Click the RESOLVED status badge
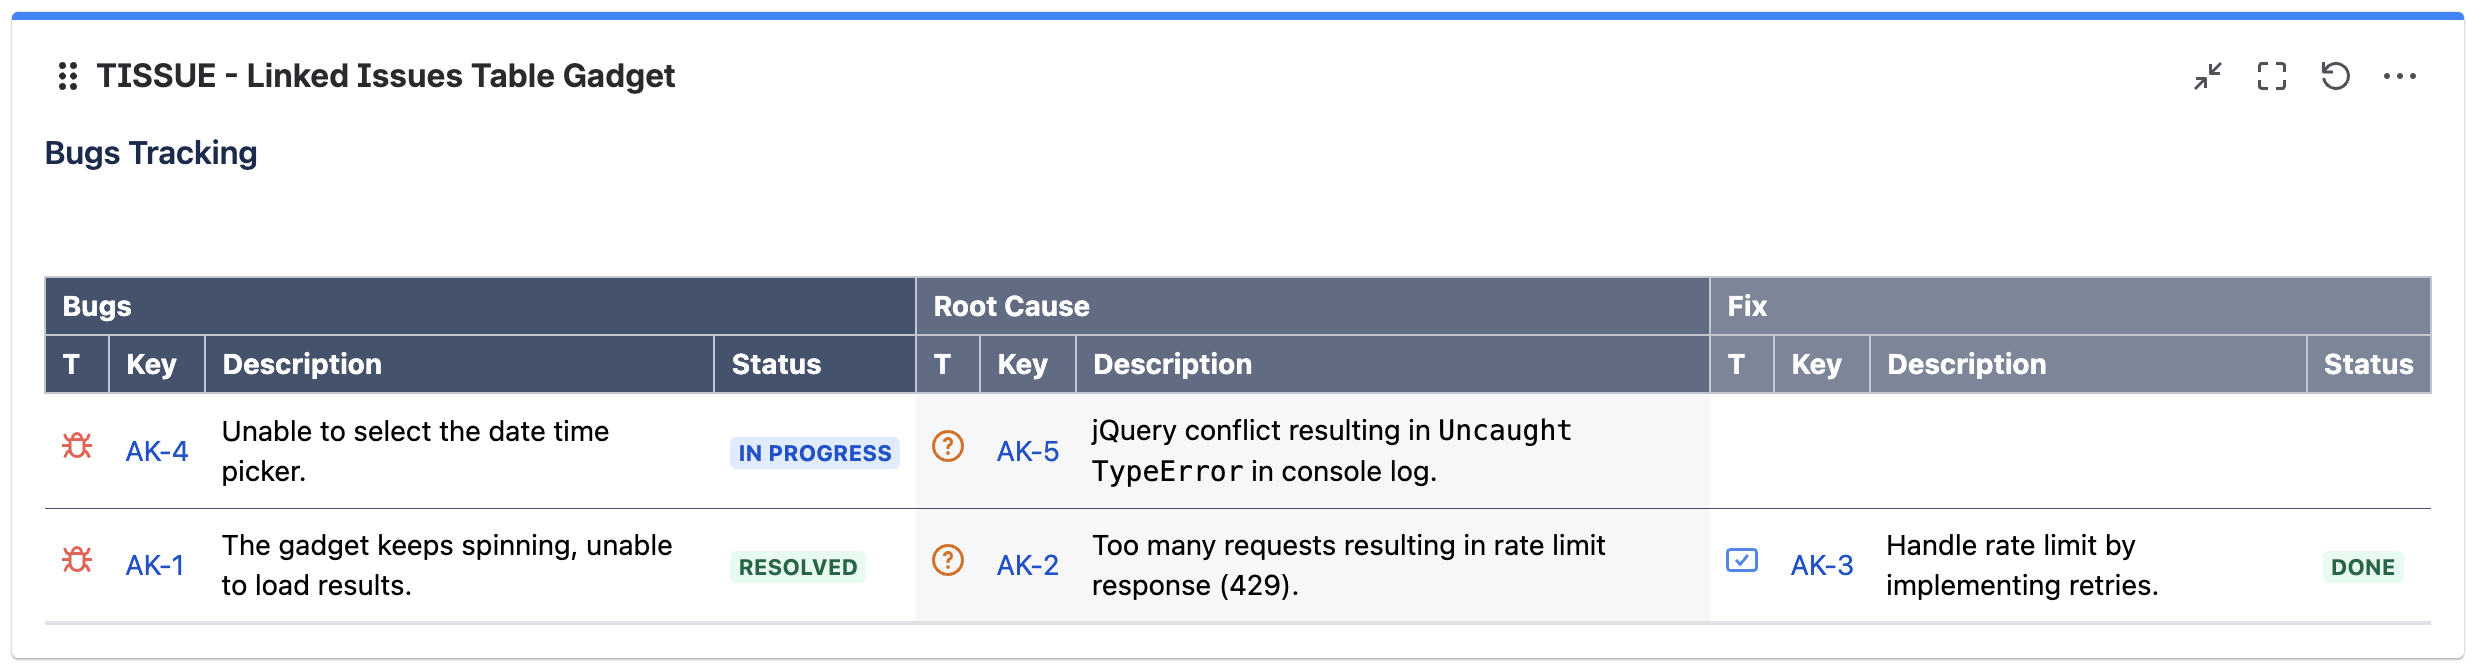The image size is (2476, 670). (x=798, y=567)
